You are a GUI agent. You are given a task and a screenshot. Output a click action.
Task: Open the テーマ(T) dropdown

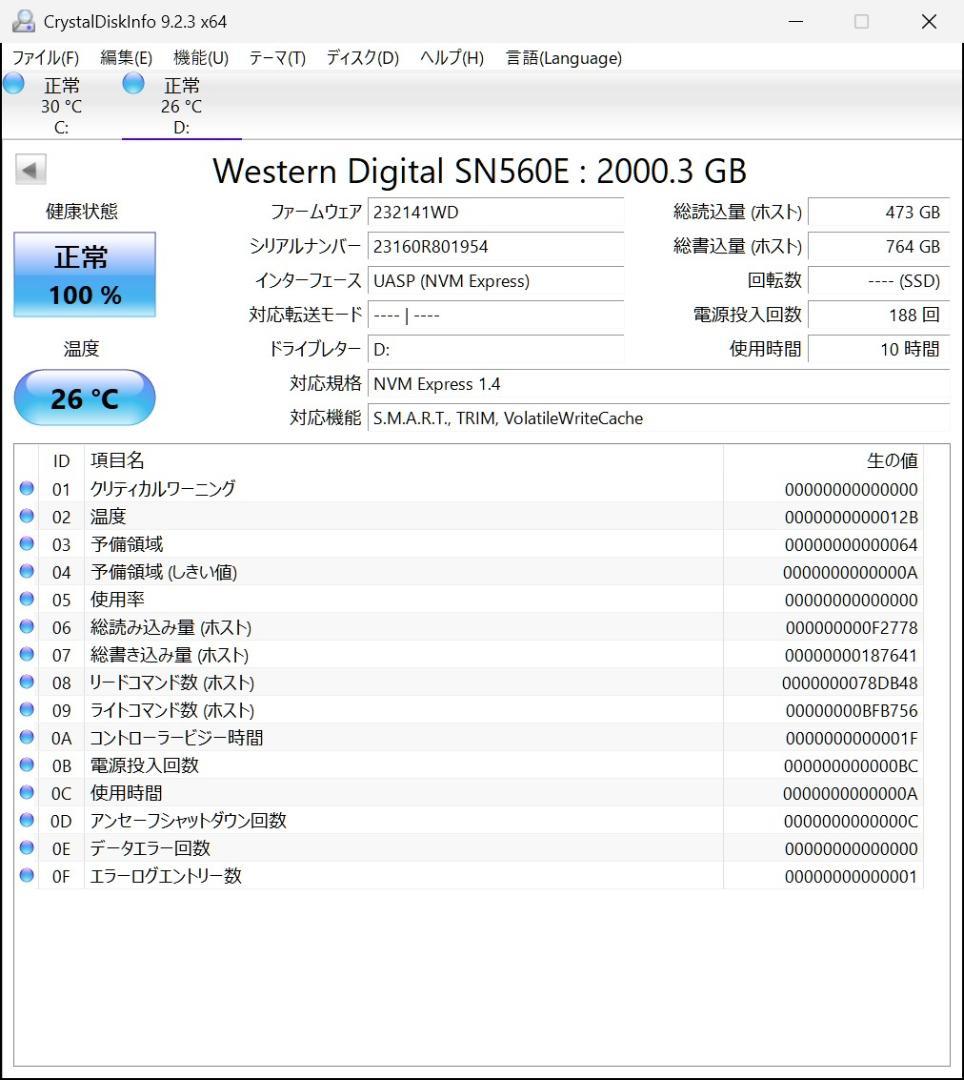[276, 58]
